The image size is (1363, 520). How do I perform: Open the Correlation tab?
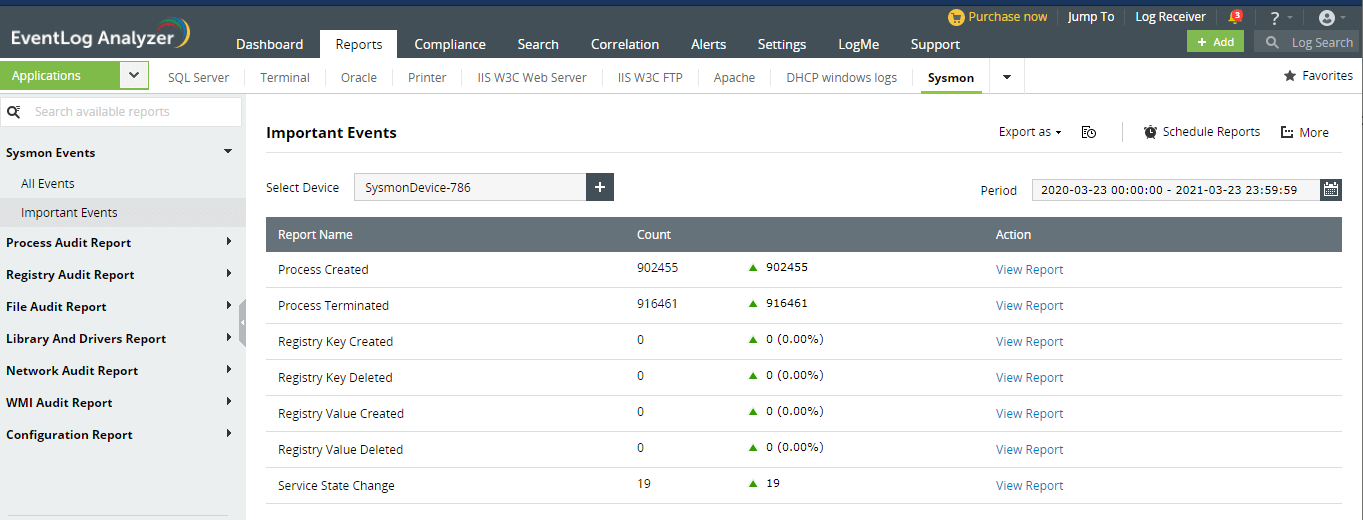click(x=625, y=44)
